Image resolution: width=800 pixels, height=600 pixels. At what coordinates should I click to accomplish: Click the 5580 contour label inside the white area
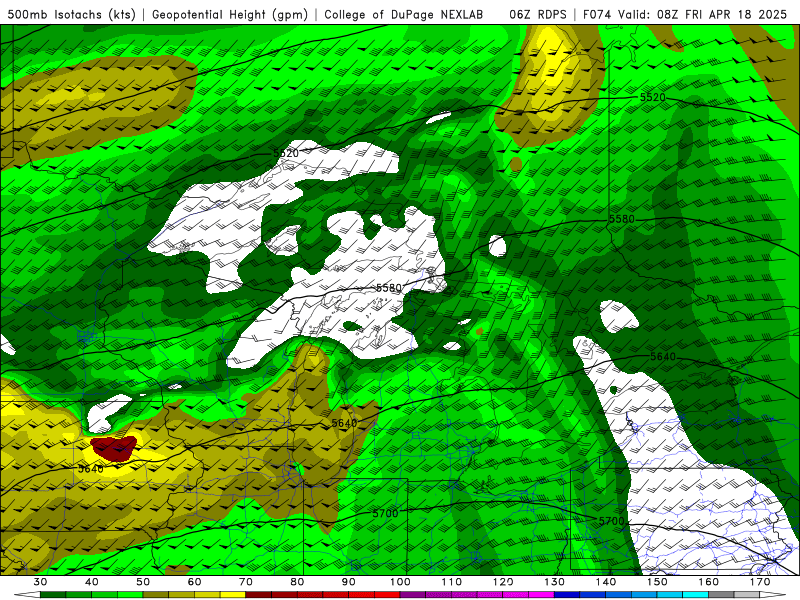[x=389, y=288]
